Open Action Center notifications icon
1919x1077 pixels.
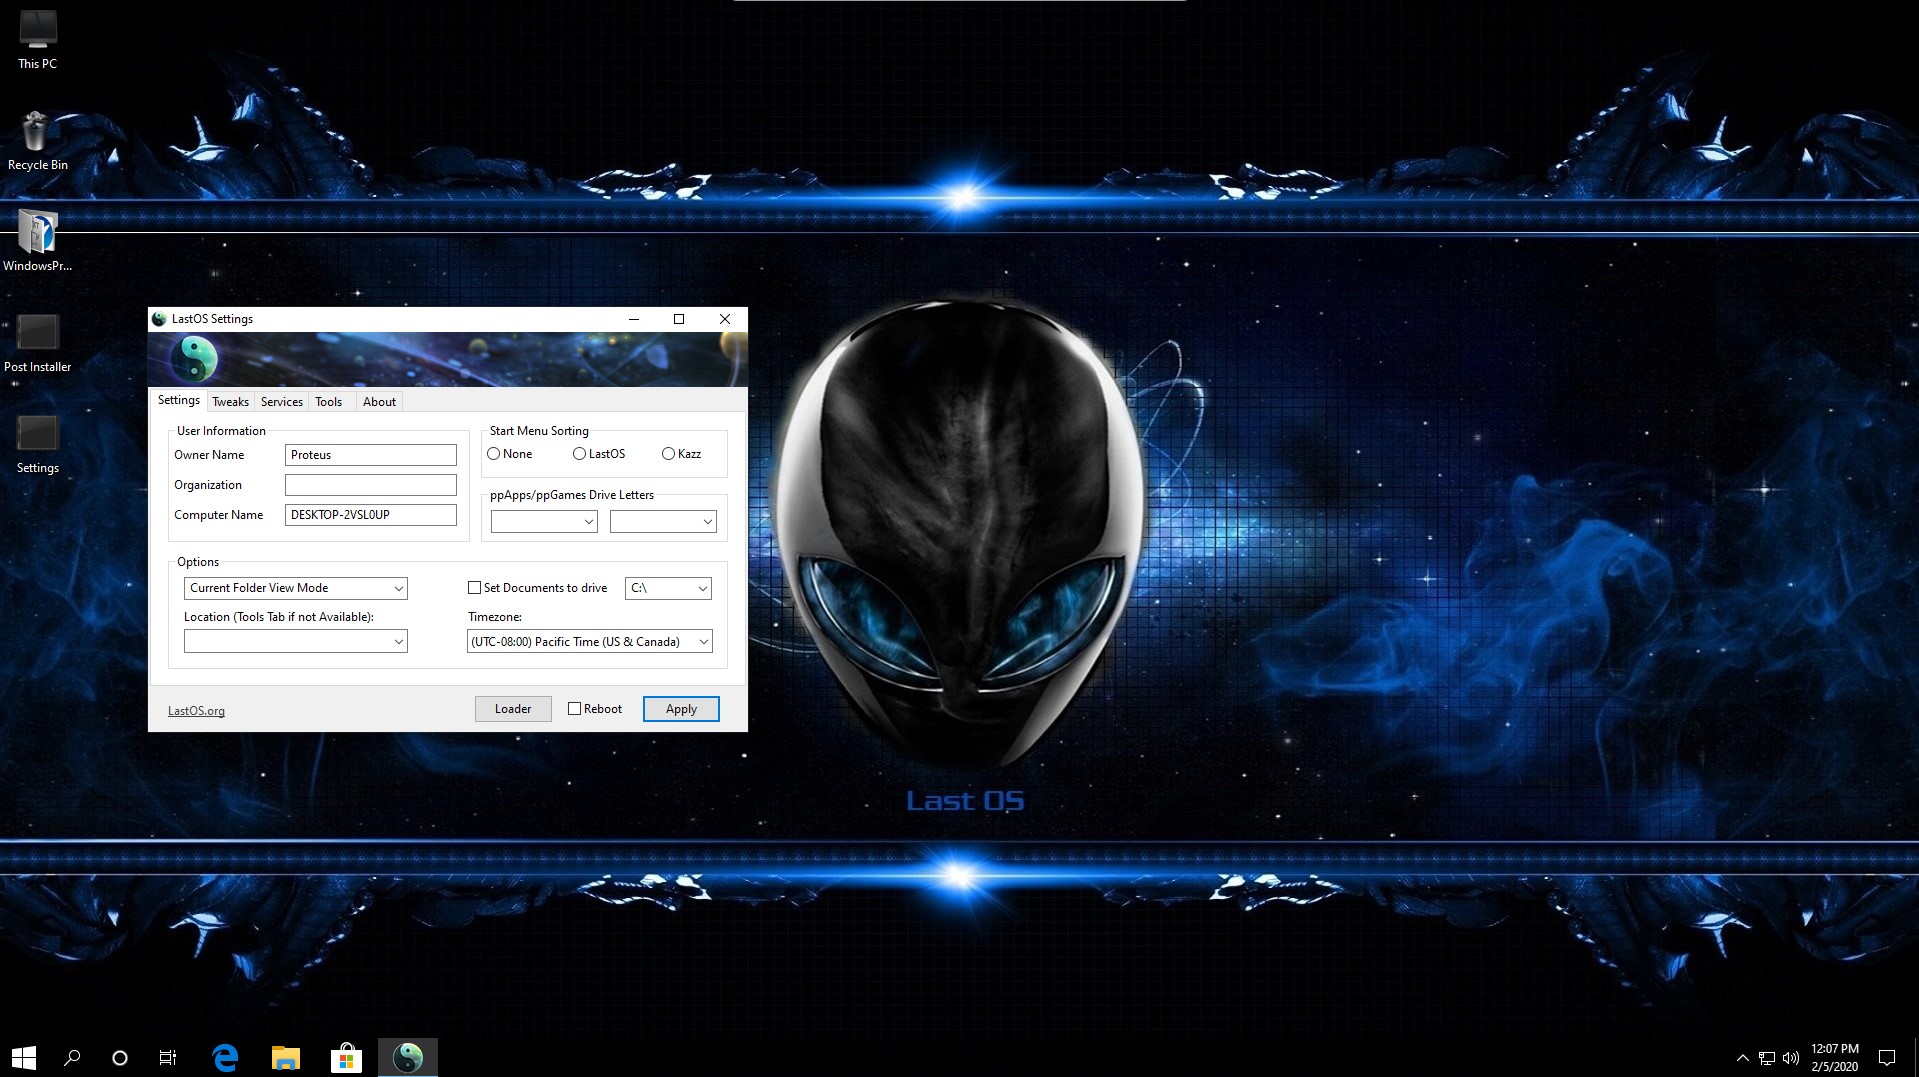tap(1887, 1058)
